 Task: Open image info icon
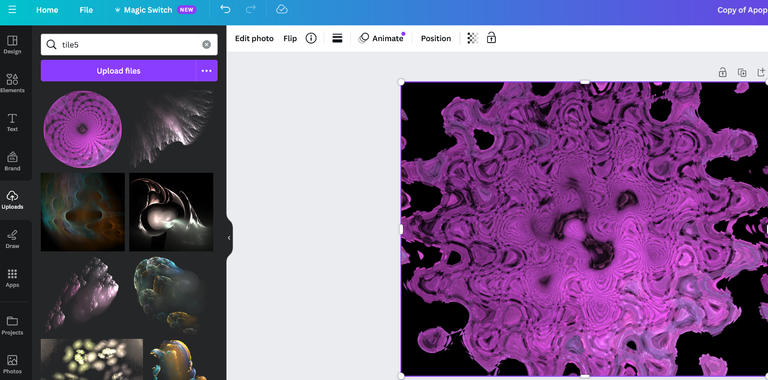click(x=311, y=38)
